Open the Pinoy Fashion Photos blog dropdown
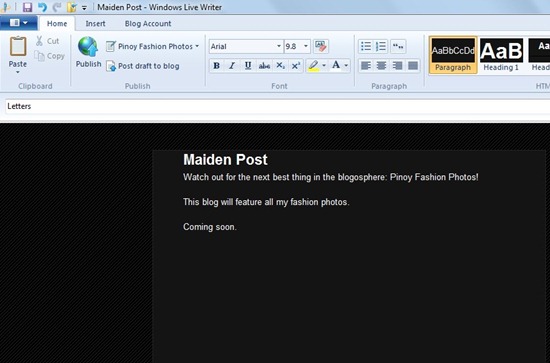The image size is (550, 363). (153, 46)
